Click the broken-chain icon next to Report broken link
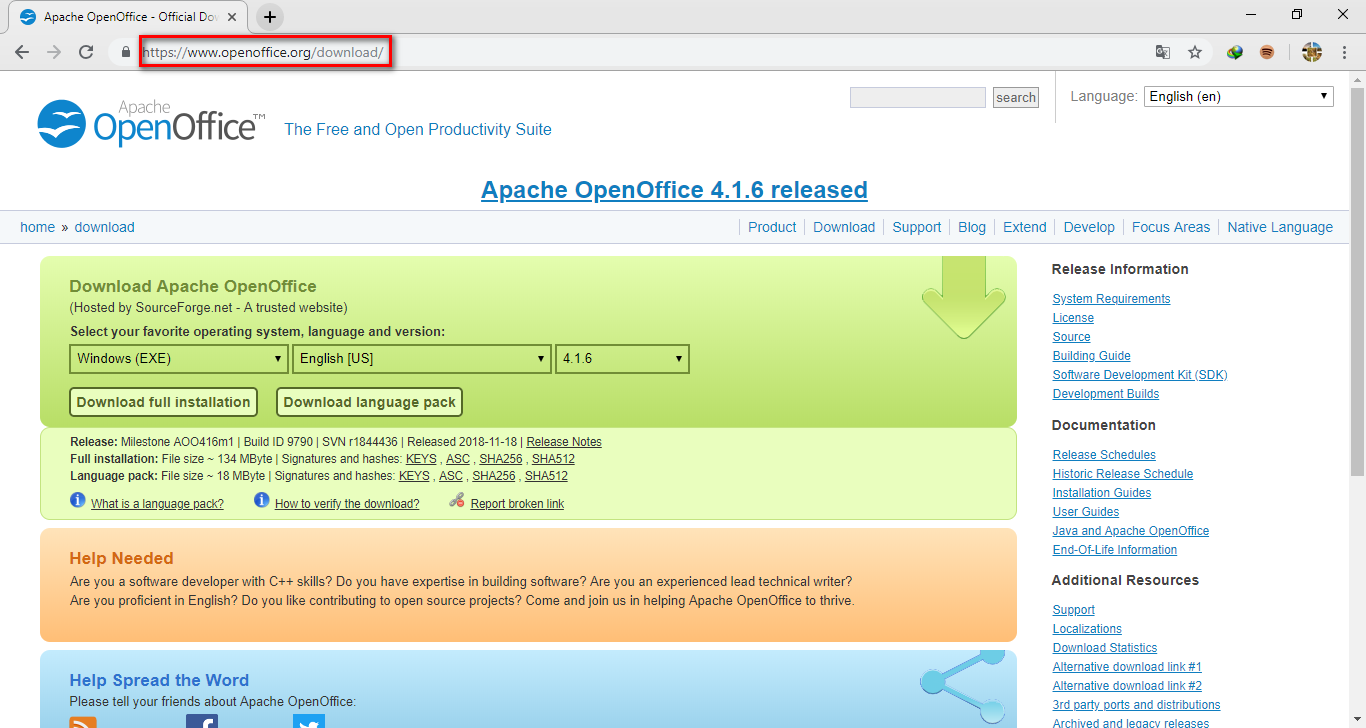Viewport: 1366px width, 728px height. tap(455, 501)
